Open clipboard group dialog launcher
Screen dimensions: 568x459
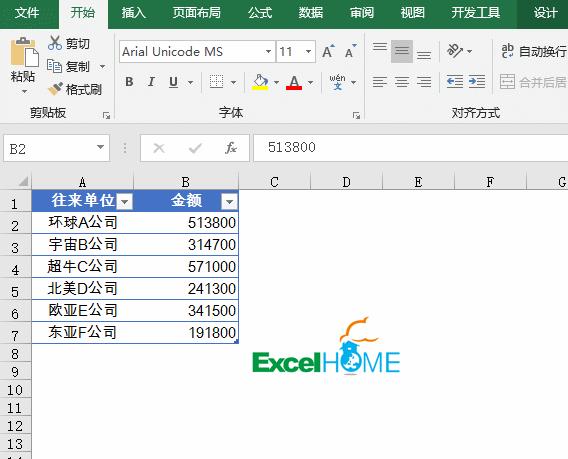click(x=106, y=116)
